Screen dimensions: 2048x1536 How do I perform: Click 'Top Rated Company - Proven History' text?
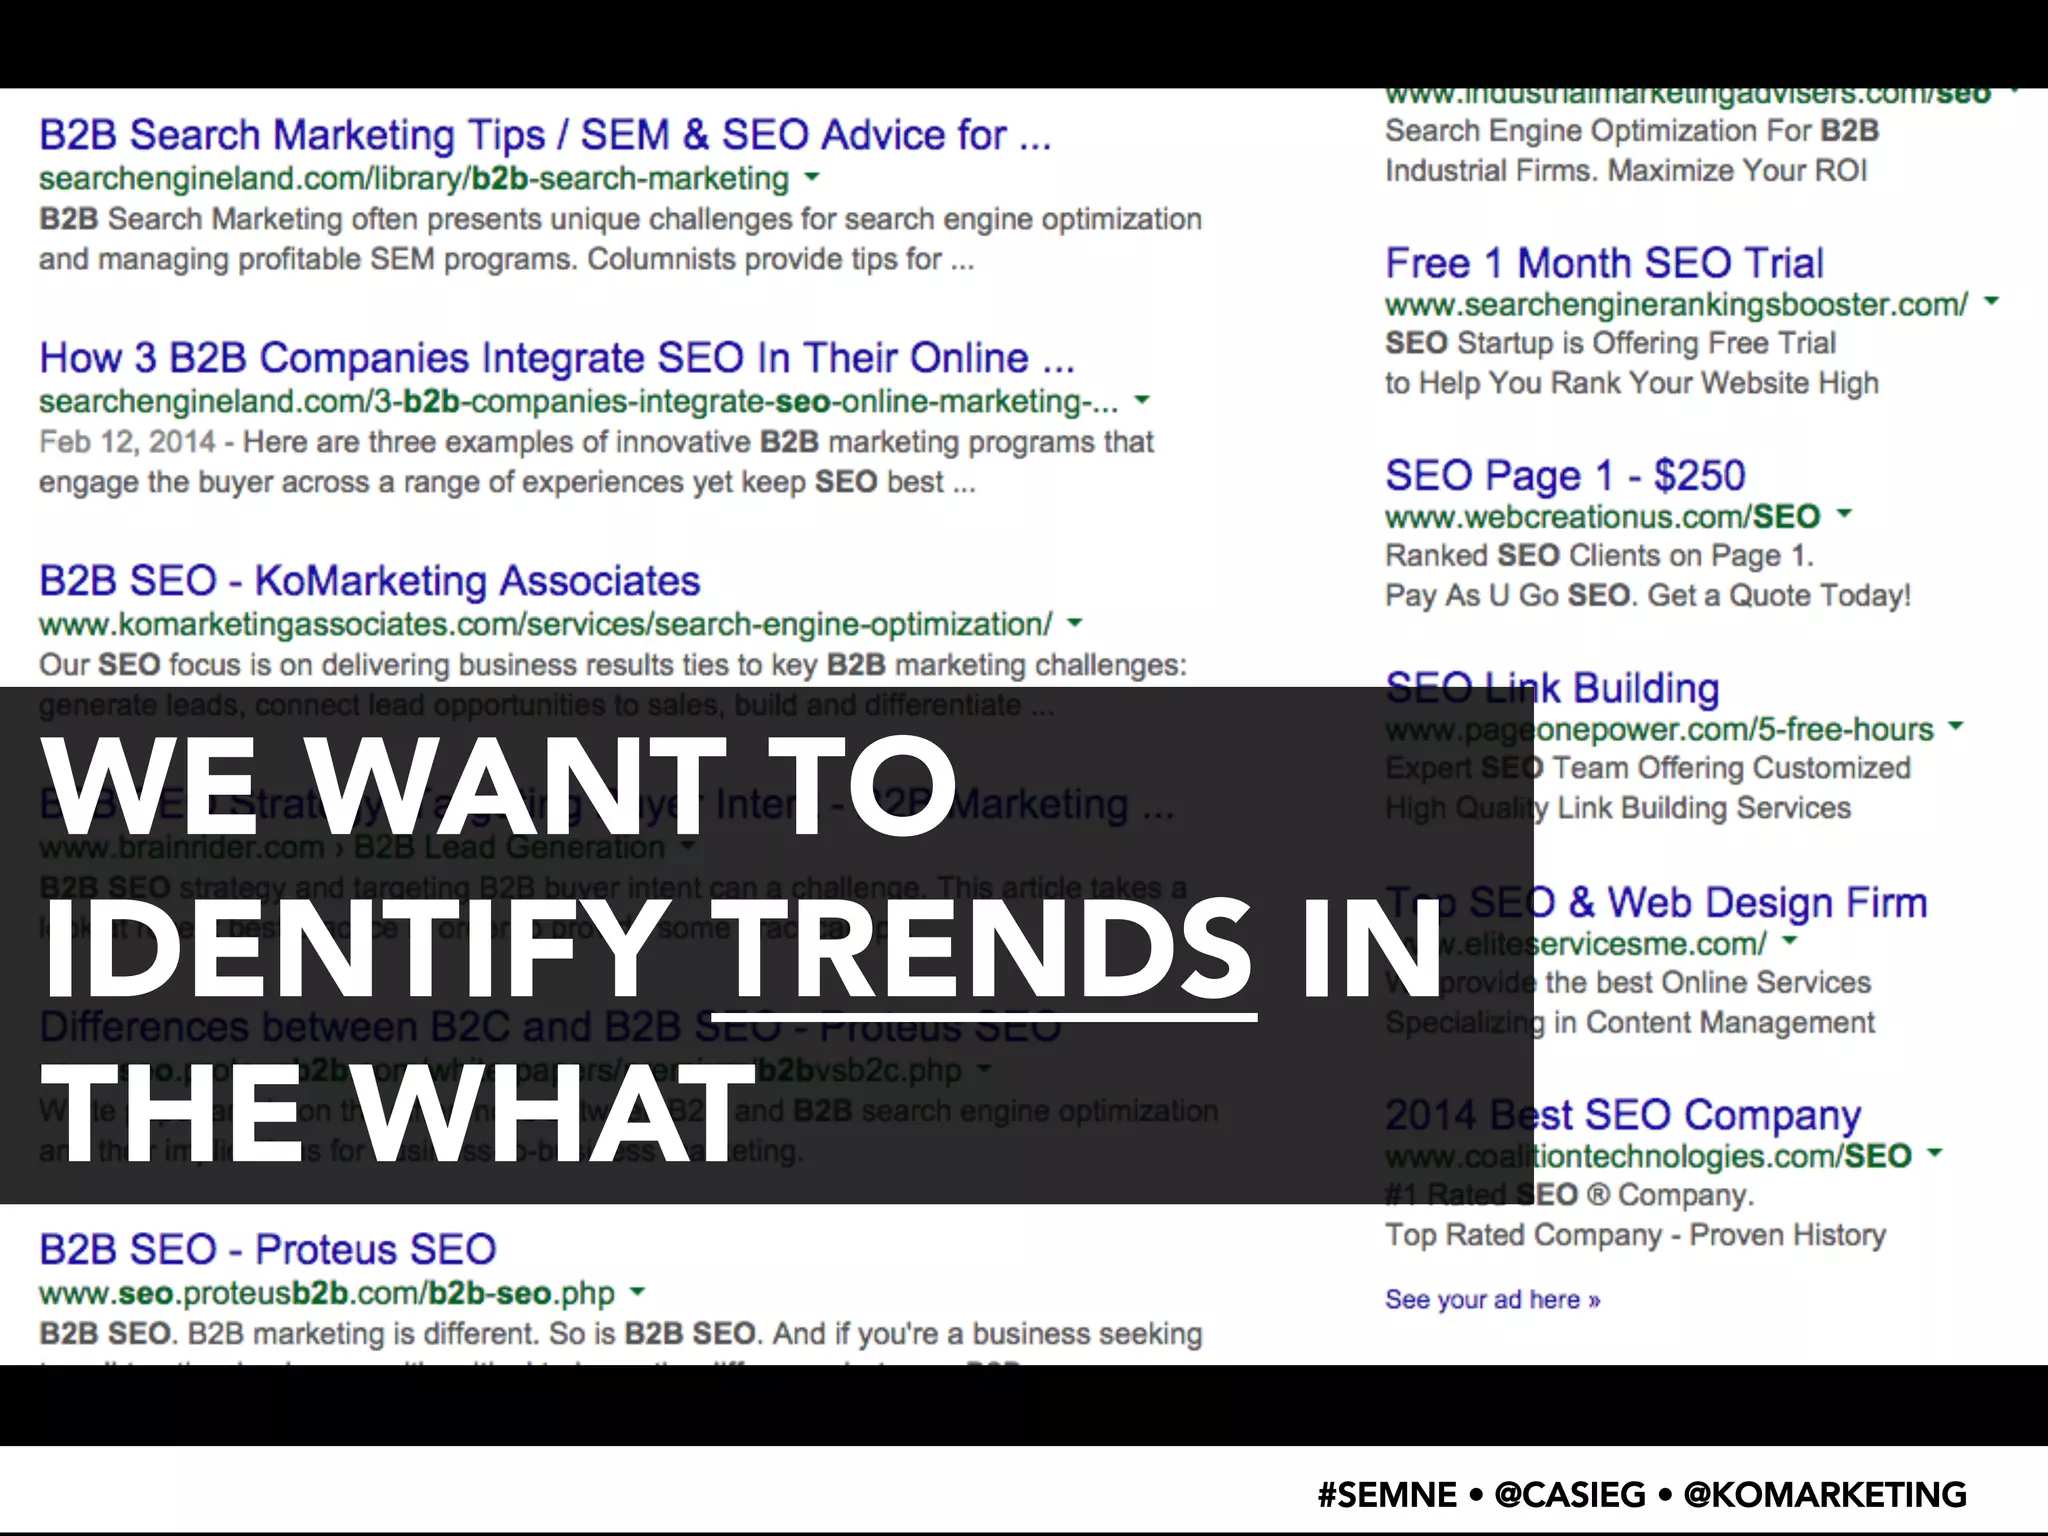point(1635,1236)
